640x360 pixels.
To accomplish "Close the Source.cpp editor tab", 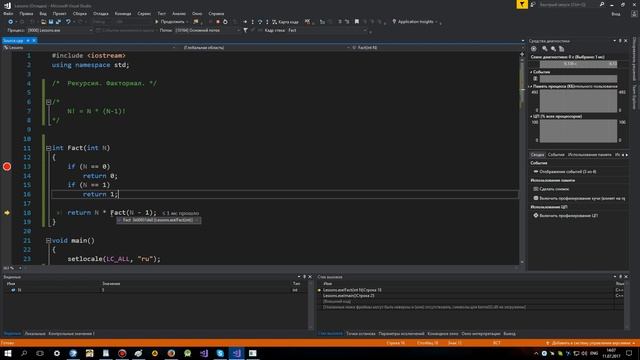I will 34,40.
